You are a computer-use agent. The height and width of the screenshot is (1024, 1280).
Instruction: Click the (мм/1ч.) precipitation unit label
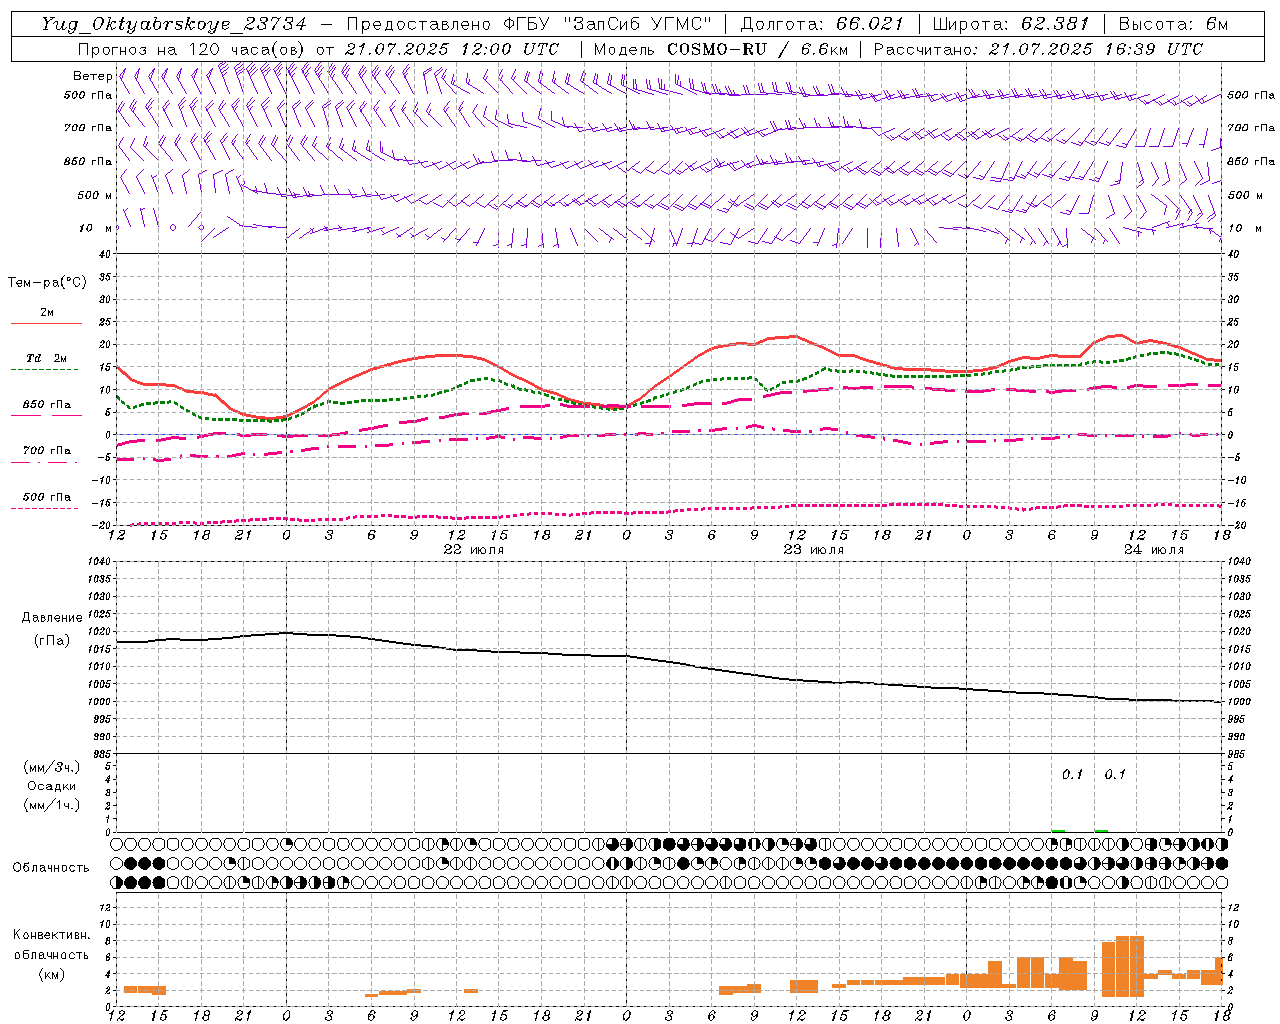[52, 805]
